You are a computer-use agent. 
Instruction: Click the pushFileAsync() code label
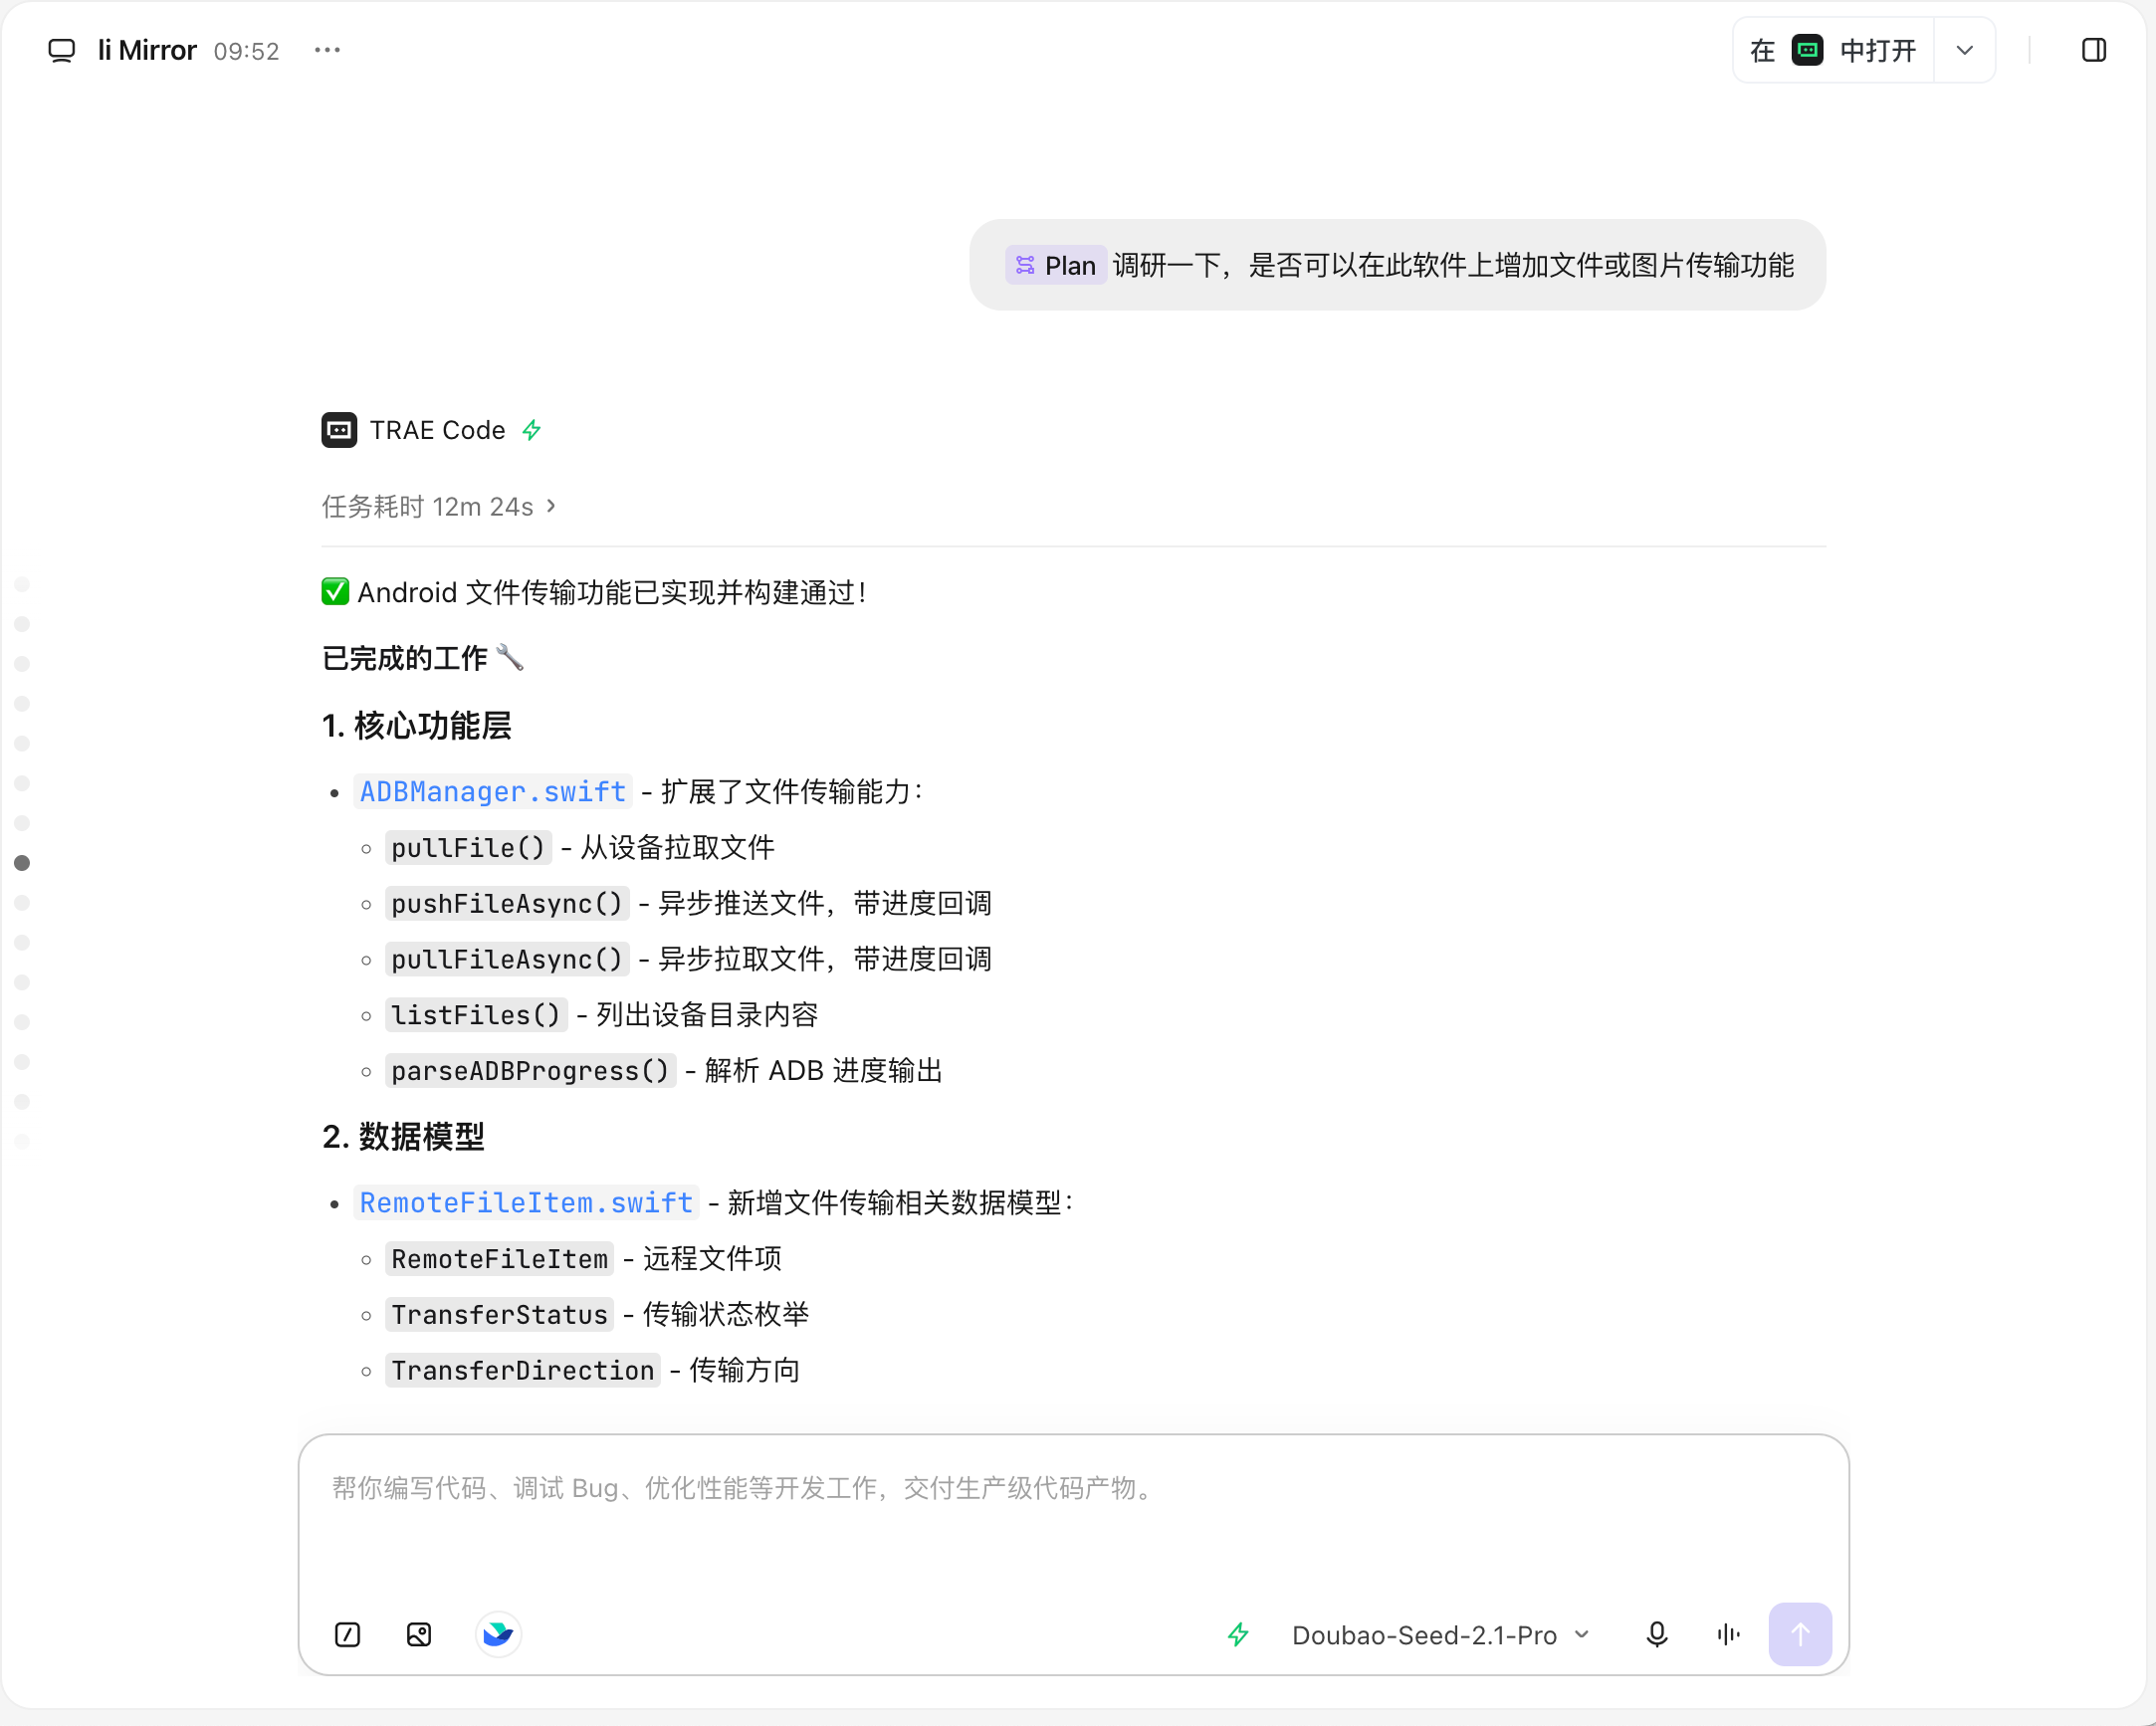507,904
